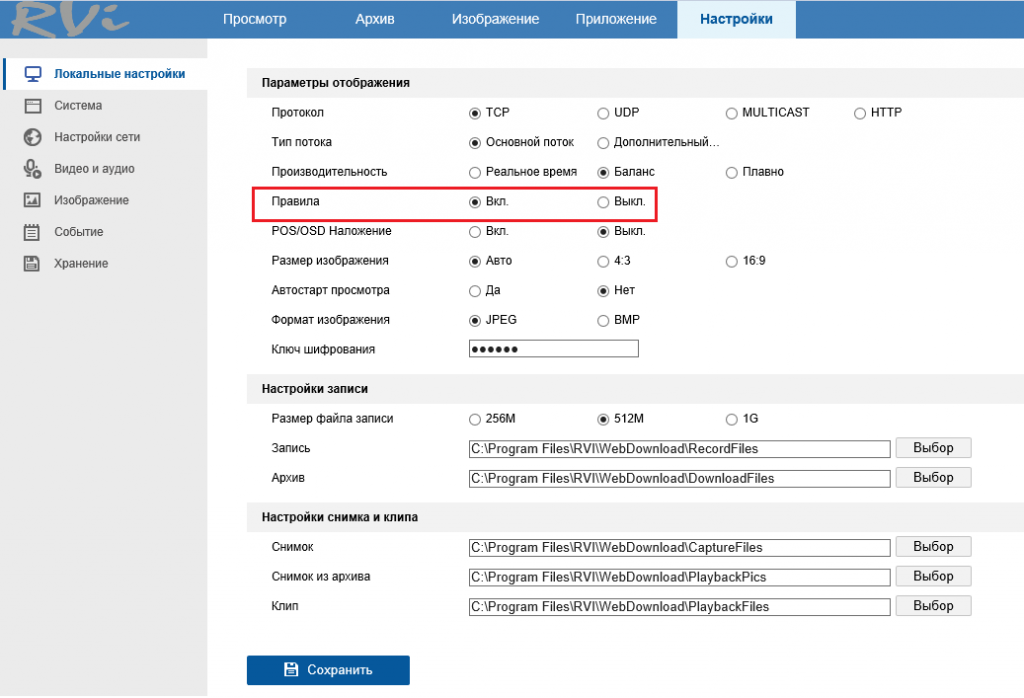The height and width of the screenshot is (698, 1024).
Task: Select BMP image format
Action: point(603,321)
